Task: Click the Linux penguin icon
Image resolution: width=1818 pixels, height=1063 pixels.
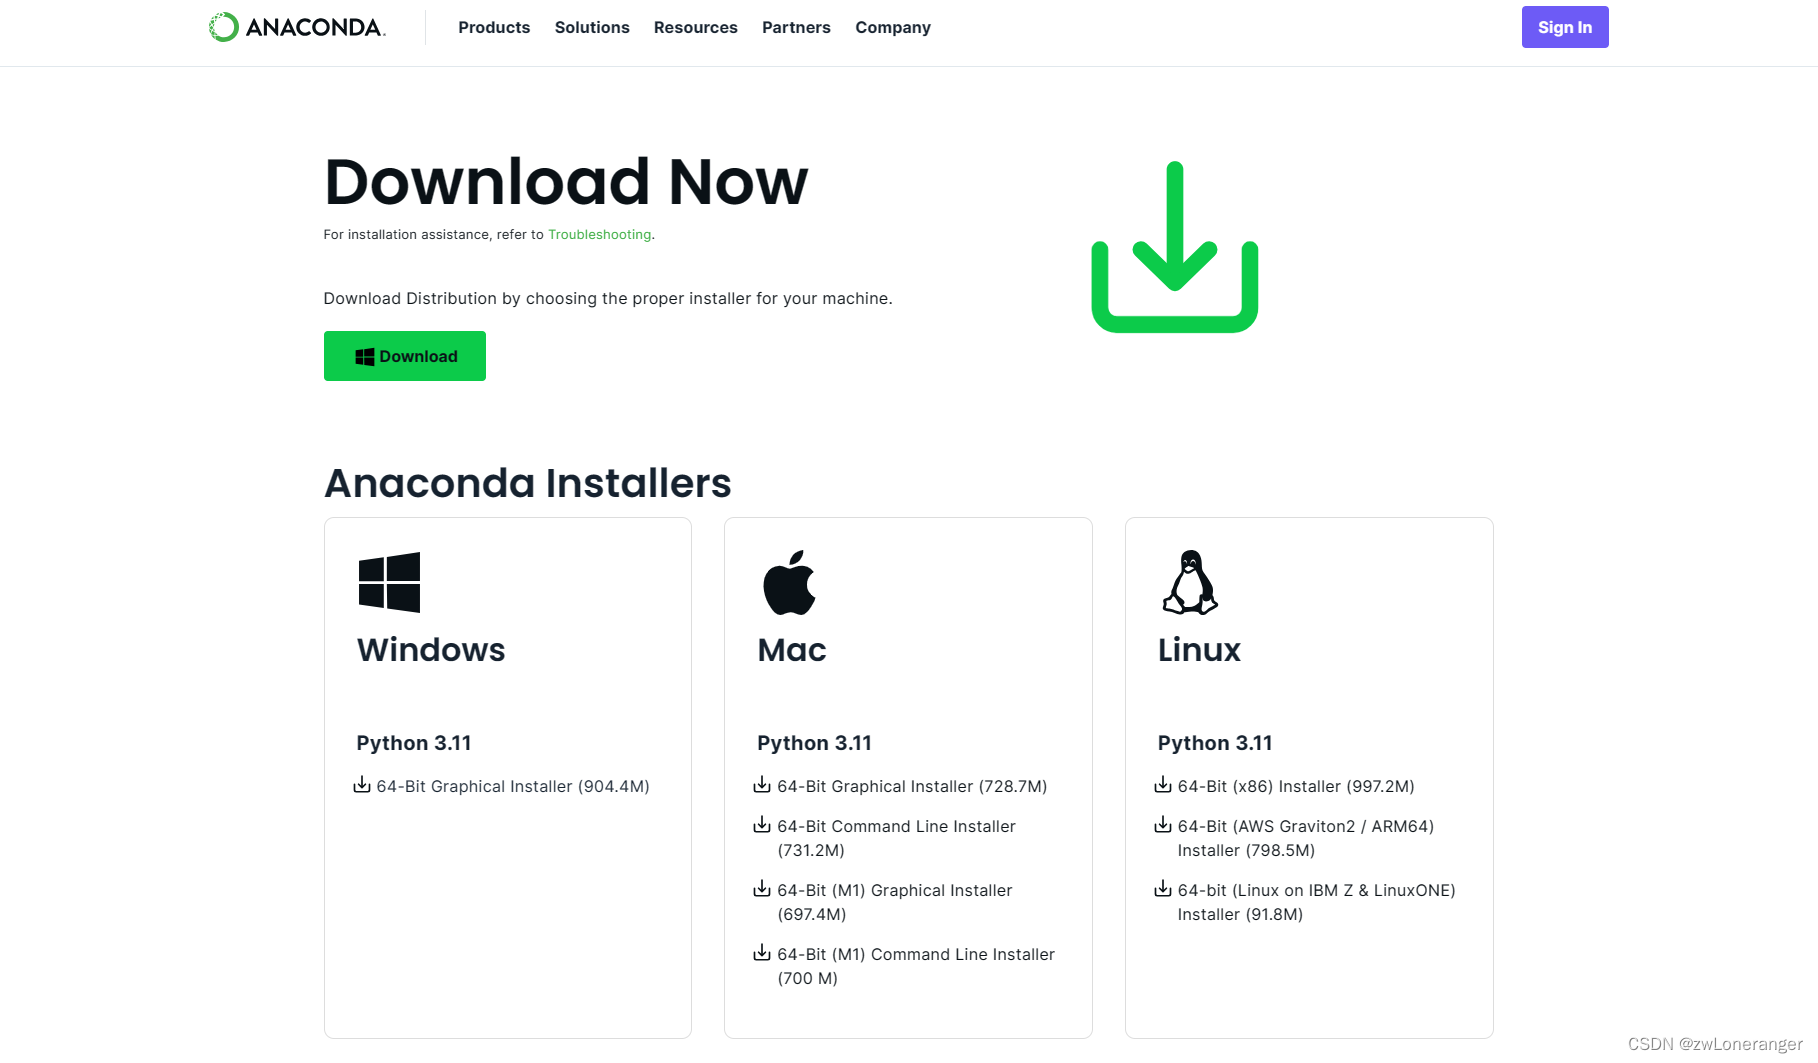Action: [1190, 582]
